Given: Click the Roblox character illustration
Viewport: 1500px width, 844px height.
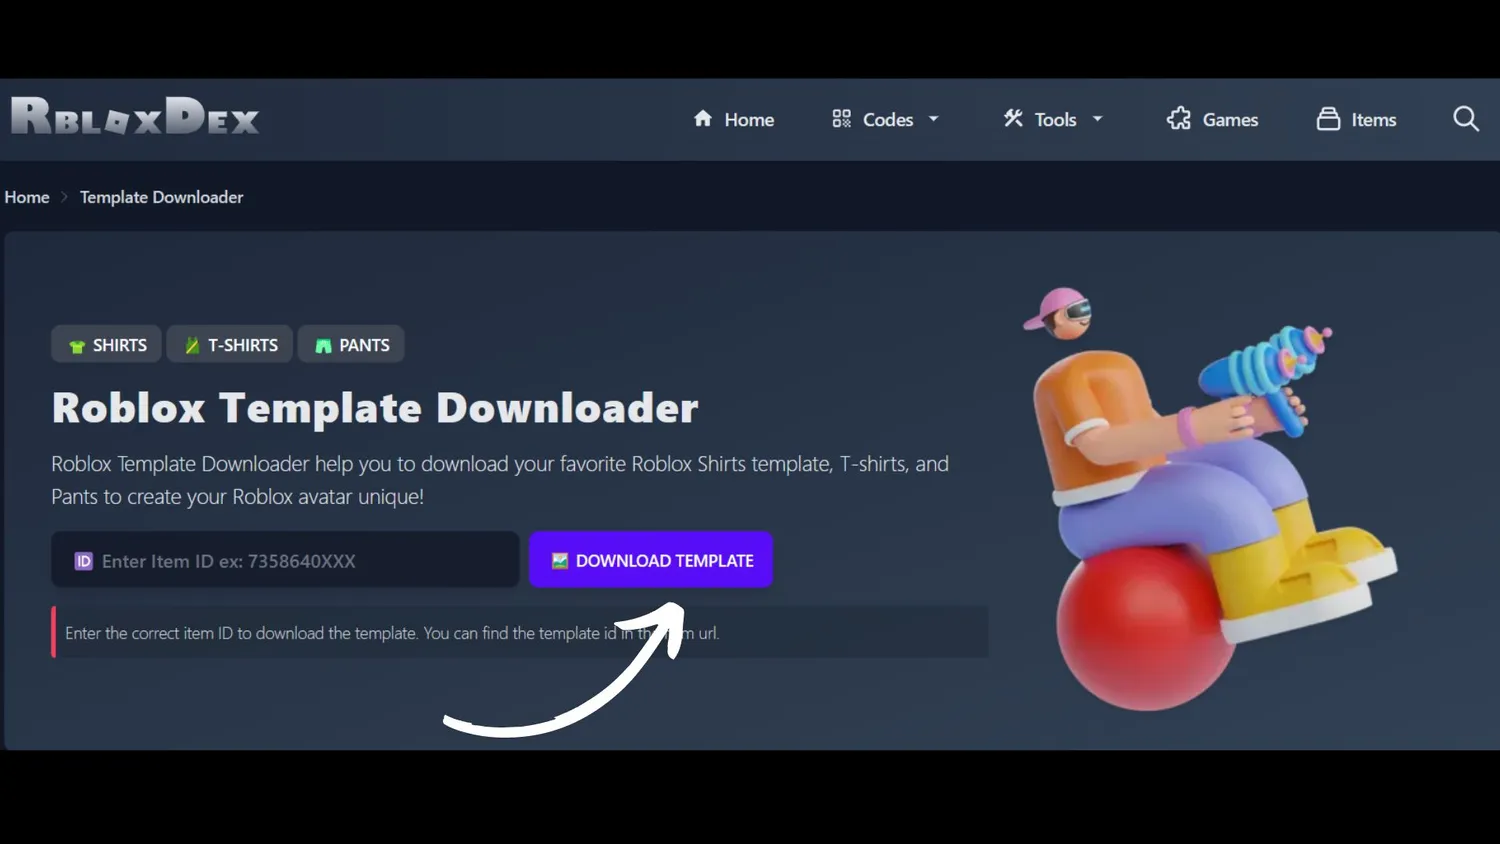Looking at the screenshot, I should (1209, 498).
